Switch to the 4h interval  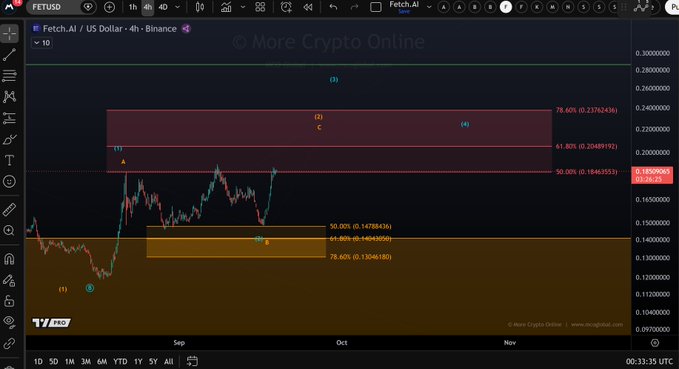148,7
